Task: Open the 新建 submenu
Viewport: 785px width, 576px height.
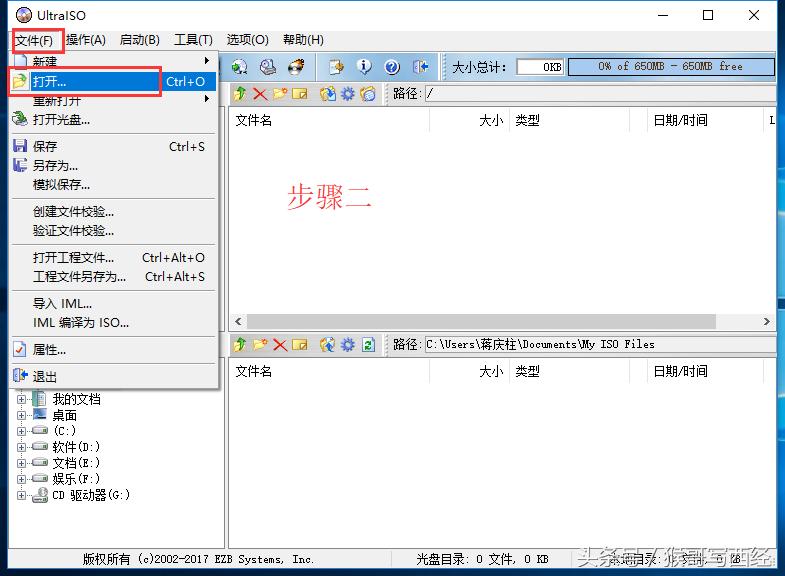Action: pos(114,61)
